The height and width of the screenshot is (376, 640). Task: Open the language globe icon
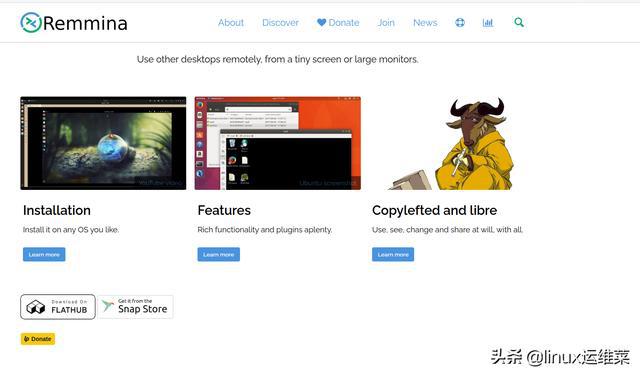coord(460,22)
